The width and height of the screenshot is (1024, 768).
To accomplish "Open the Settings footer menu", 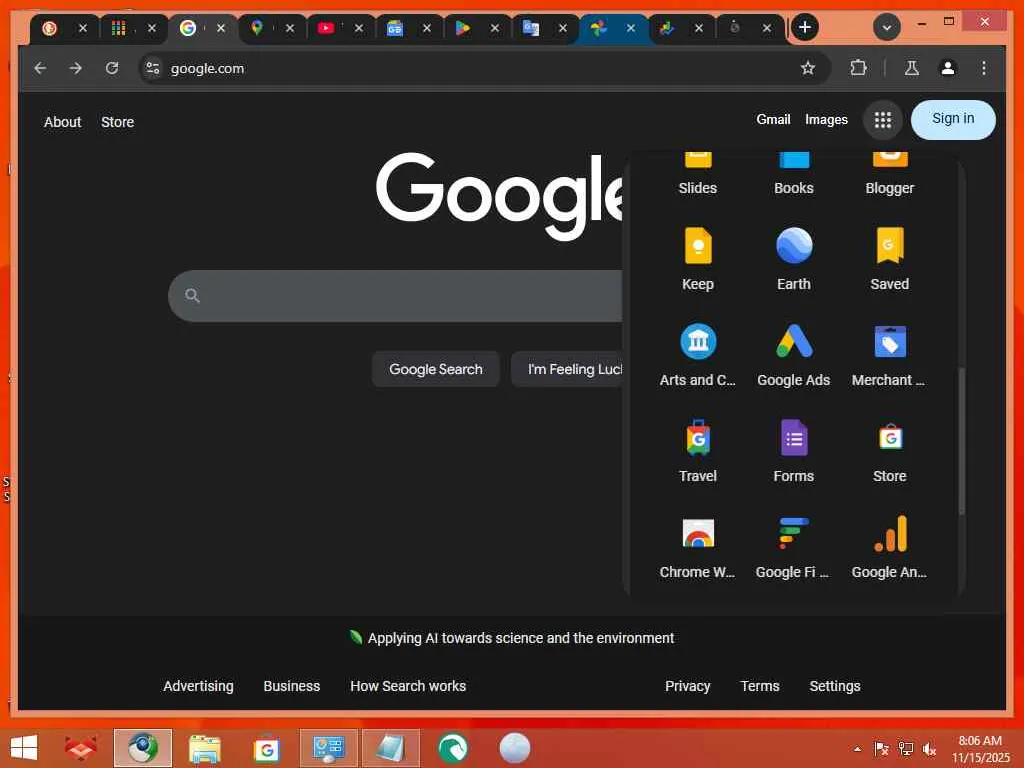I will coord(835,686).
